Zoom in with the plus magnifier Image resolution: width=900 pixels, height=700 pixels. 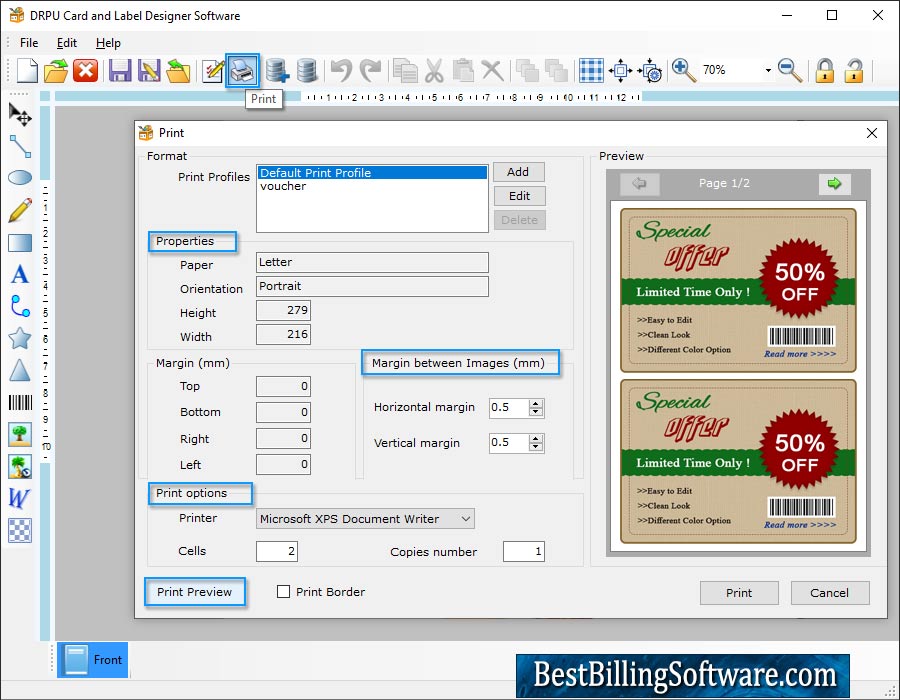[684, 71]
